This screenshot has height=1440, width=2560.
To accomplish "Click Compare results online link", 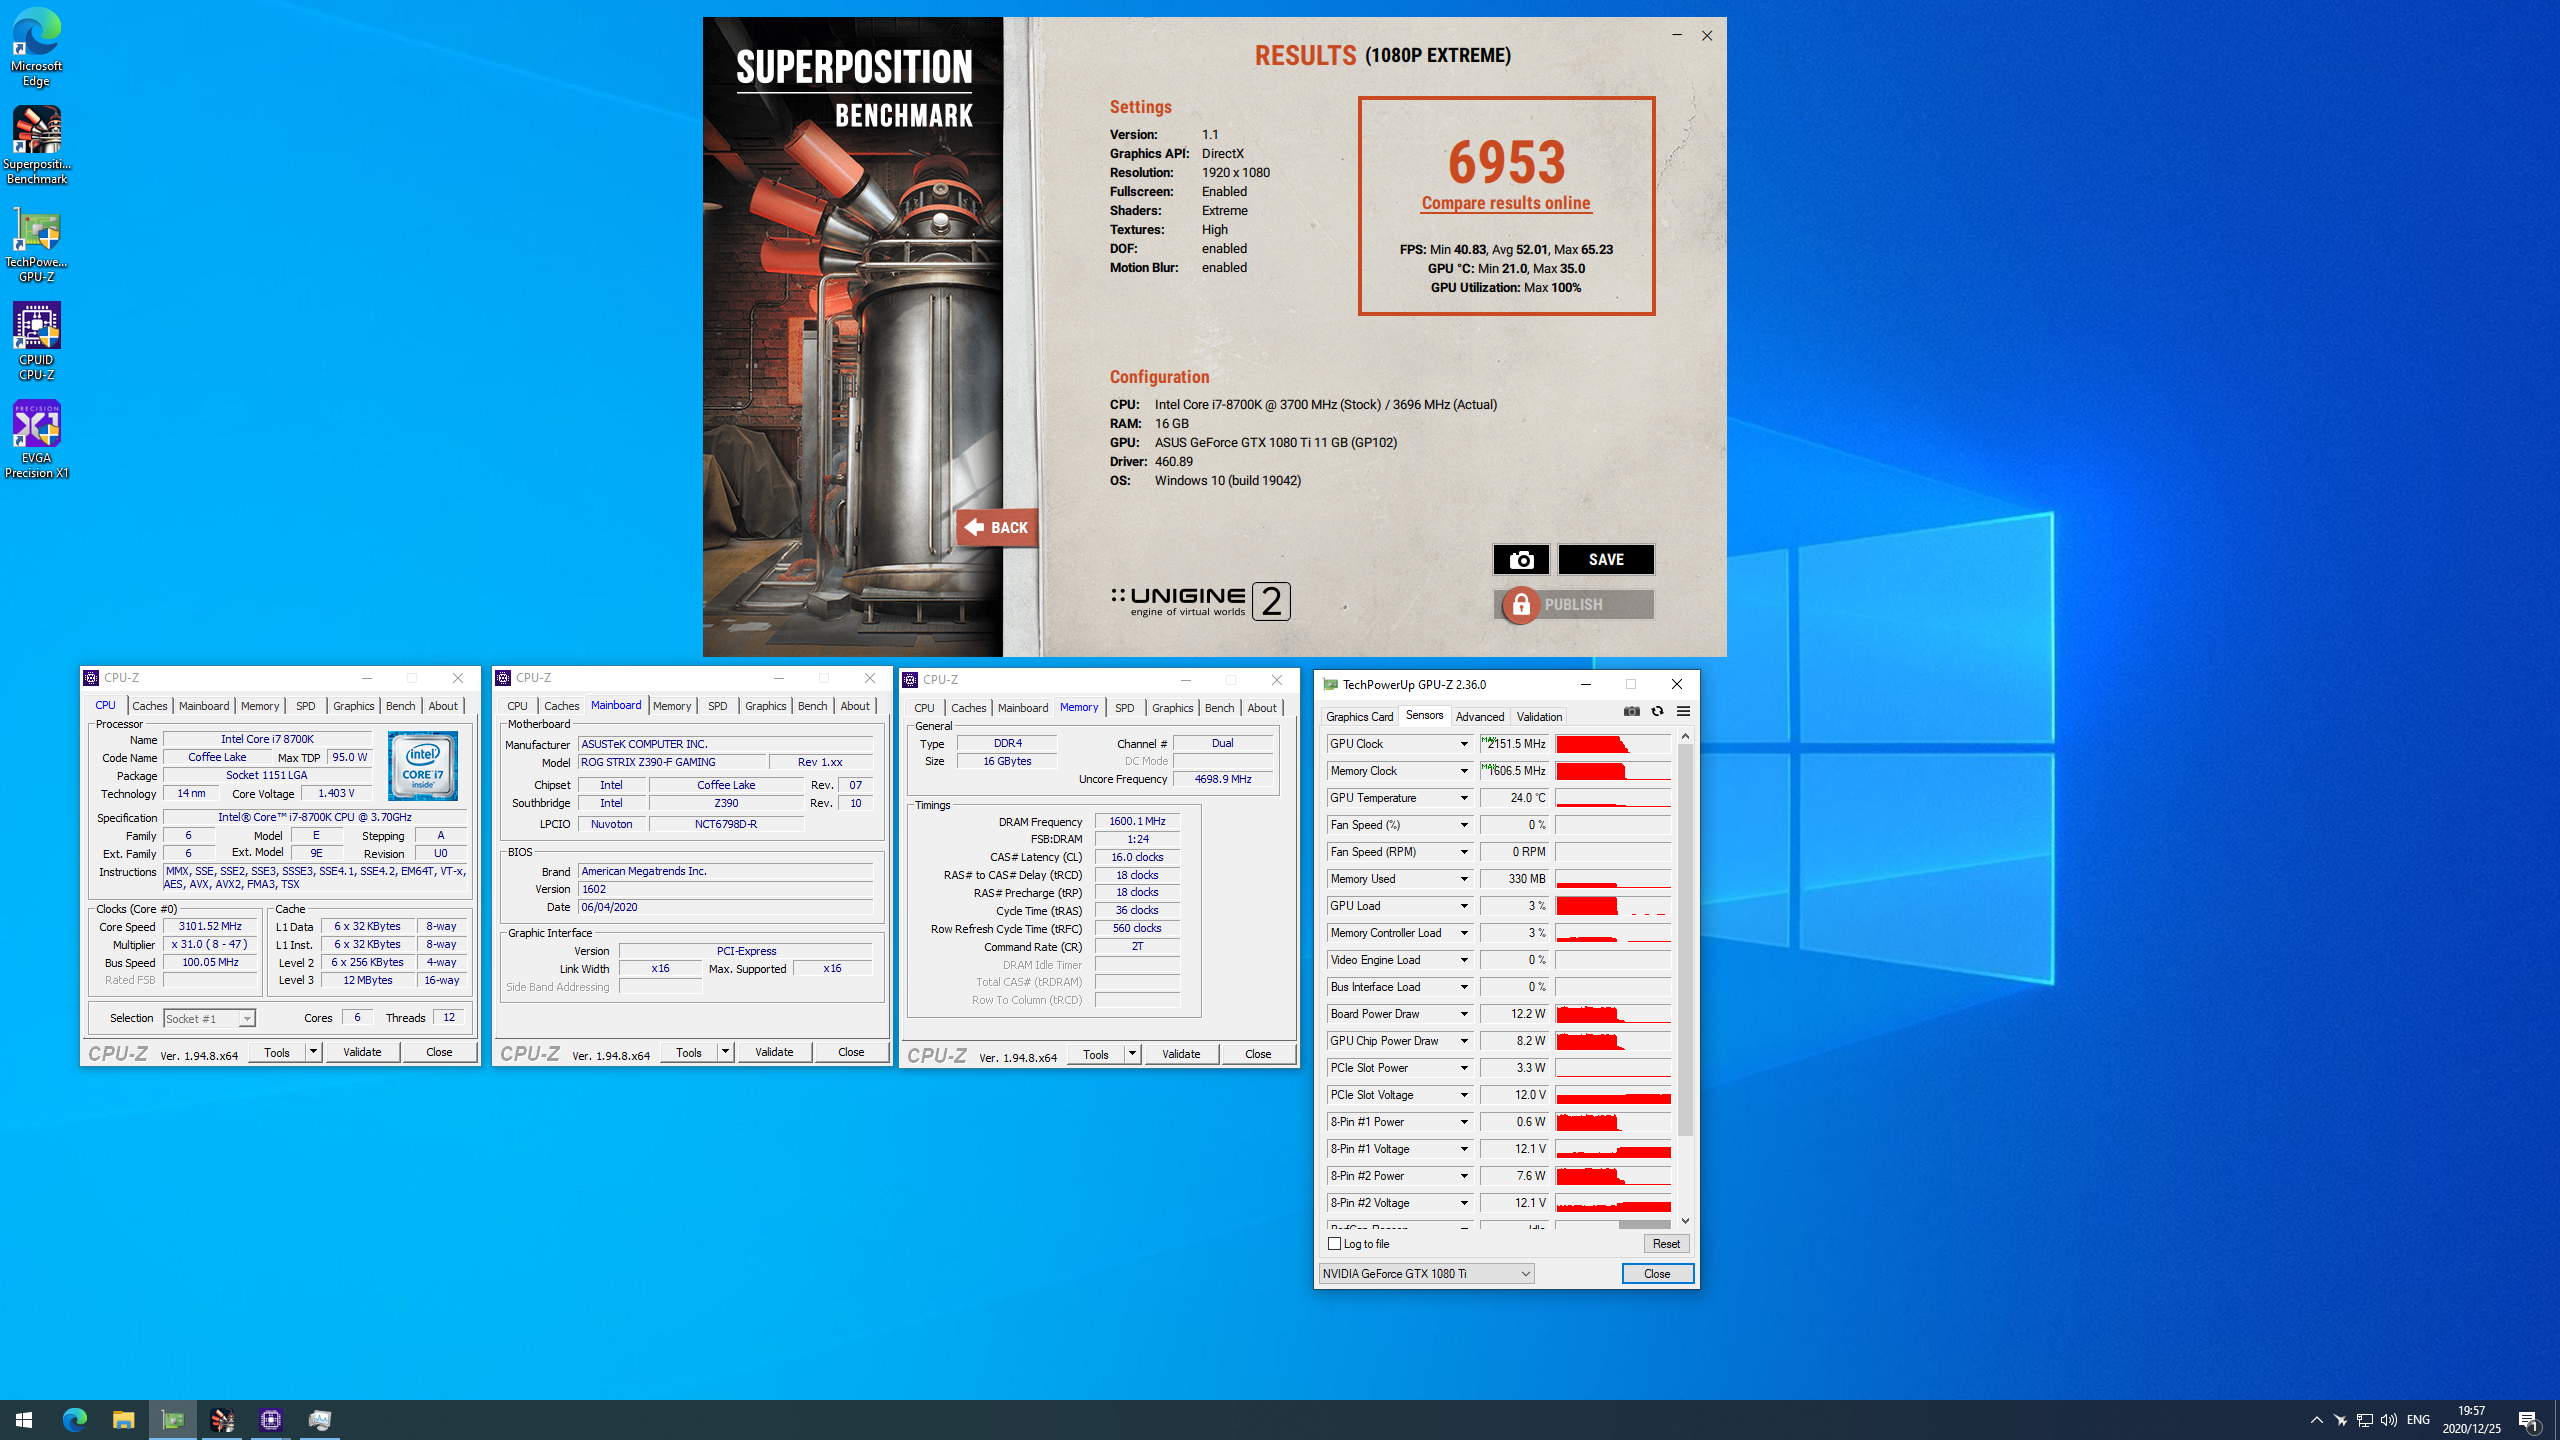I will point(1506,203).
